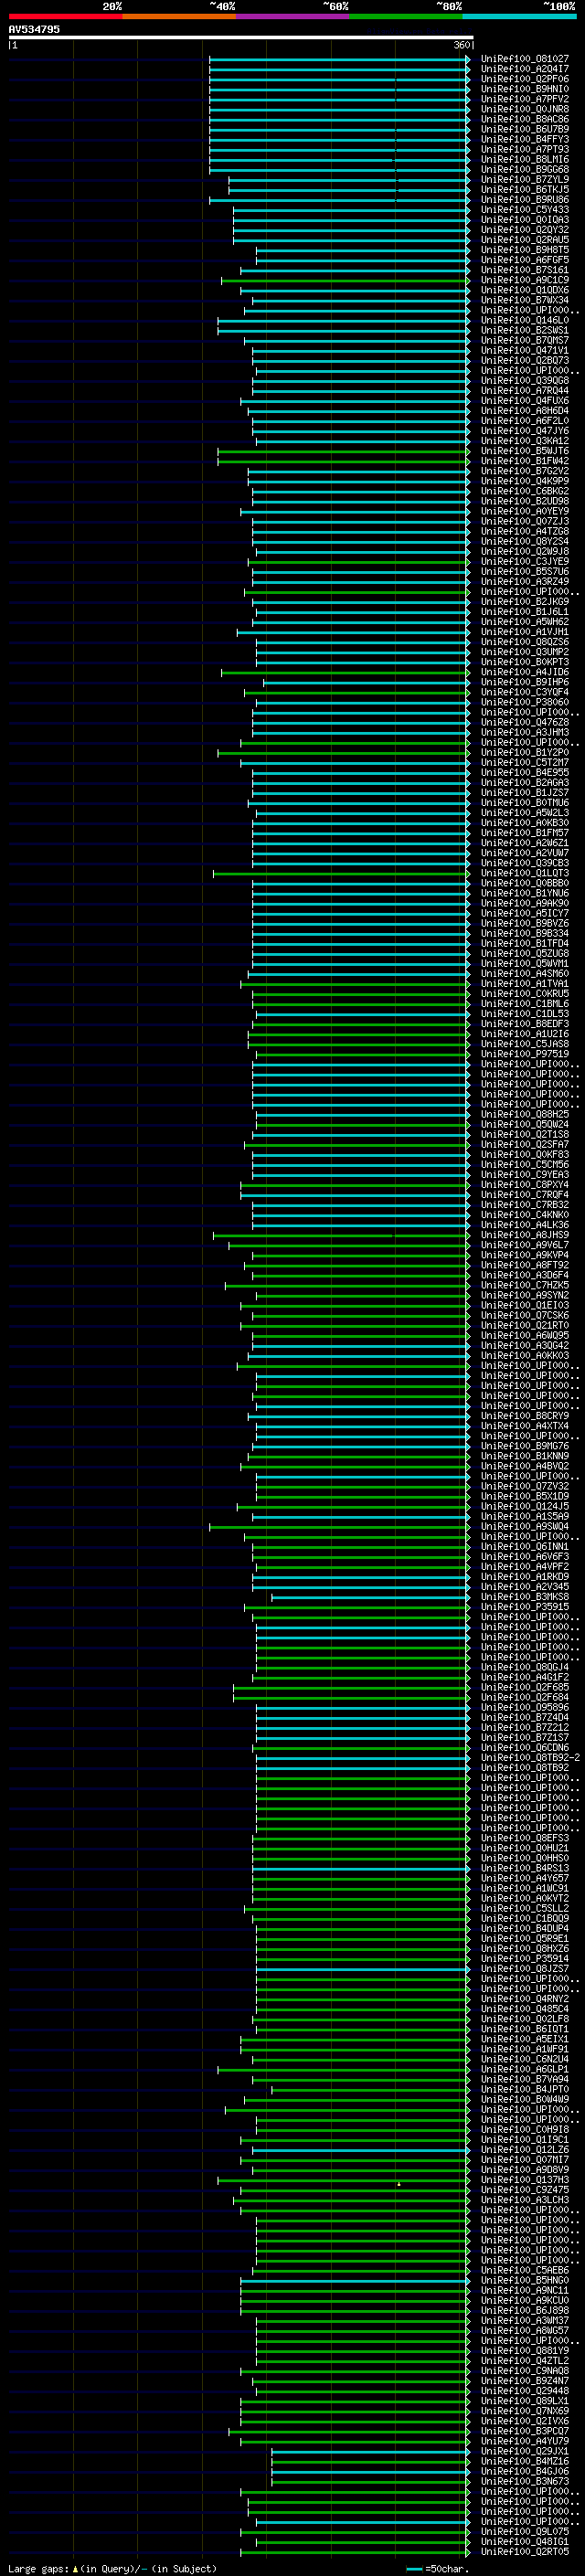Click the UniRef100_A1TVA1 hit label
The height and width of the screenshot is (2576, 585).
tap(524, 984)
